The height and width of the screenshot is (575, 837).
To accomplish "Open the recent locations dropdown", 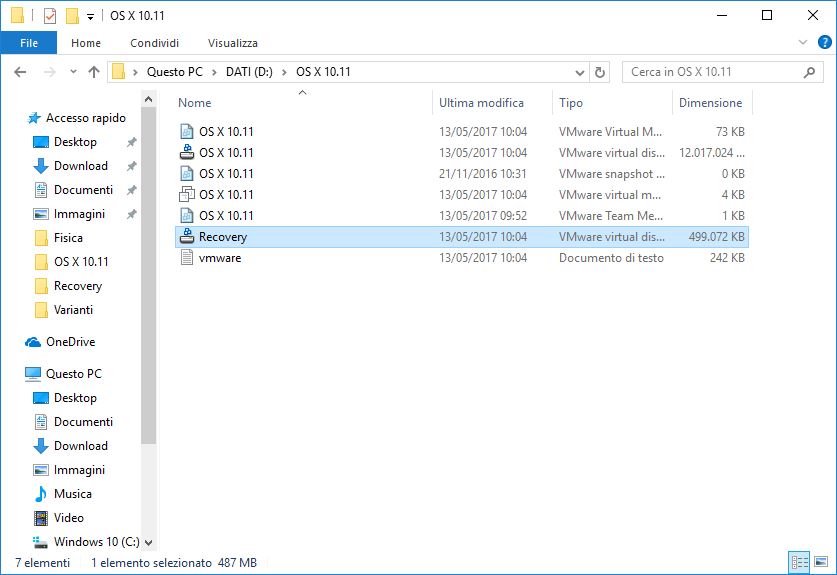I will pyautogui.click(x=73, y=71).
